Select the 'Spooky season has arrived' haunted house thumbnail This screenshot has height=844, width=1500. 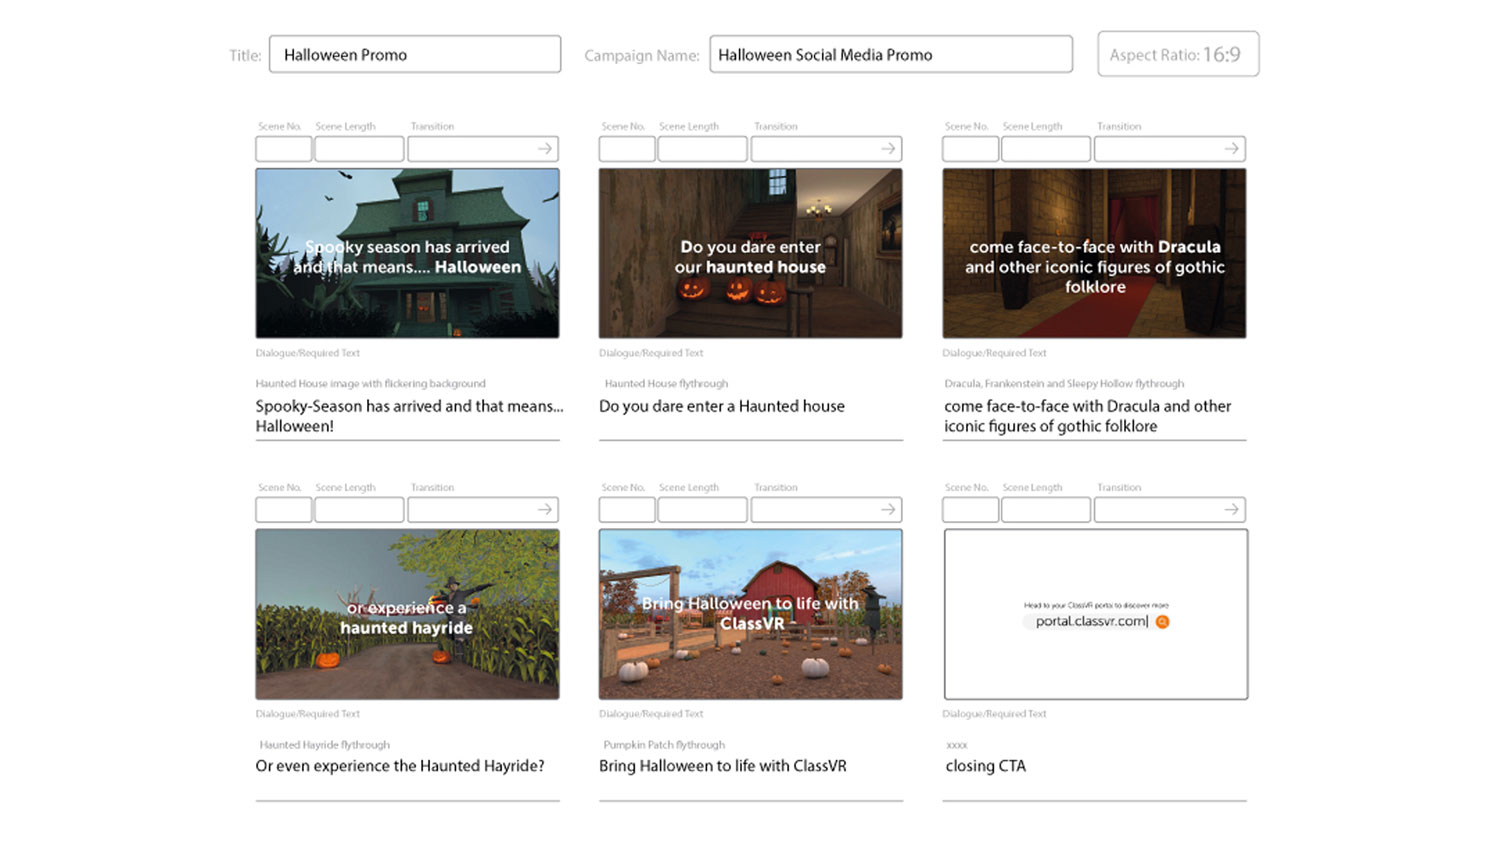(407, 253)
